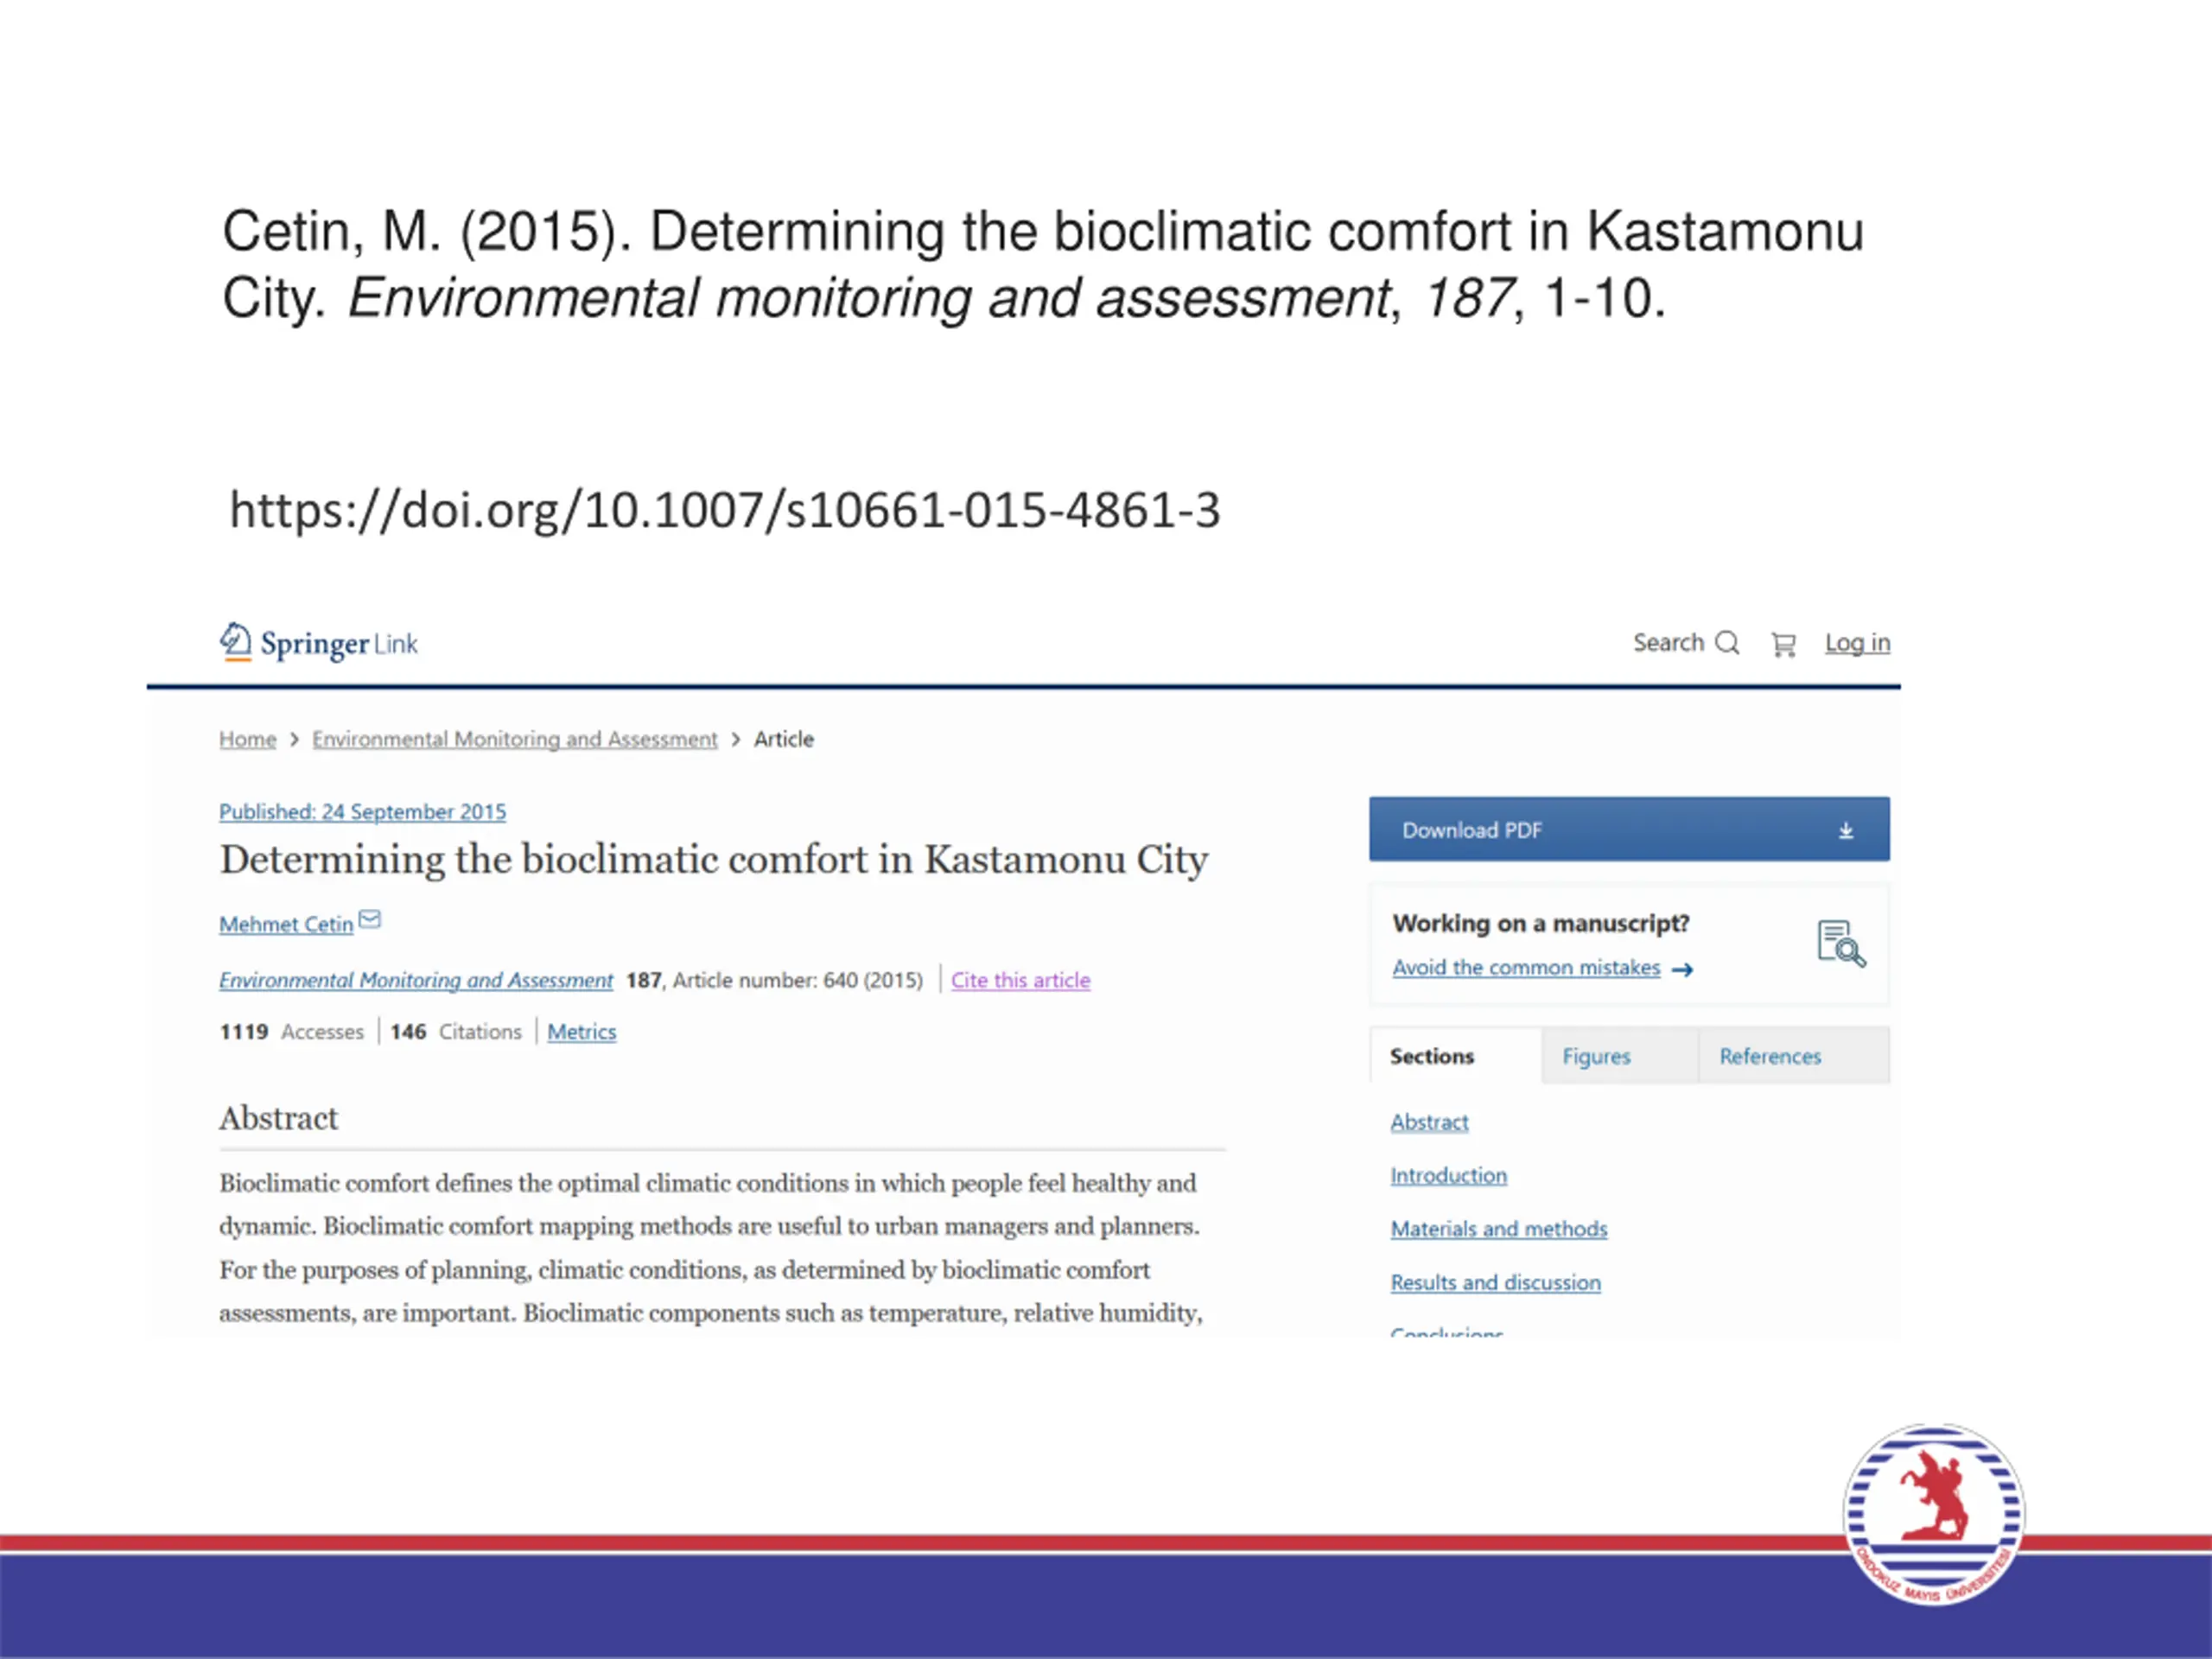
Task: Click the Log in link
Action: [1857, 643]
